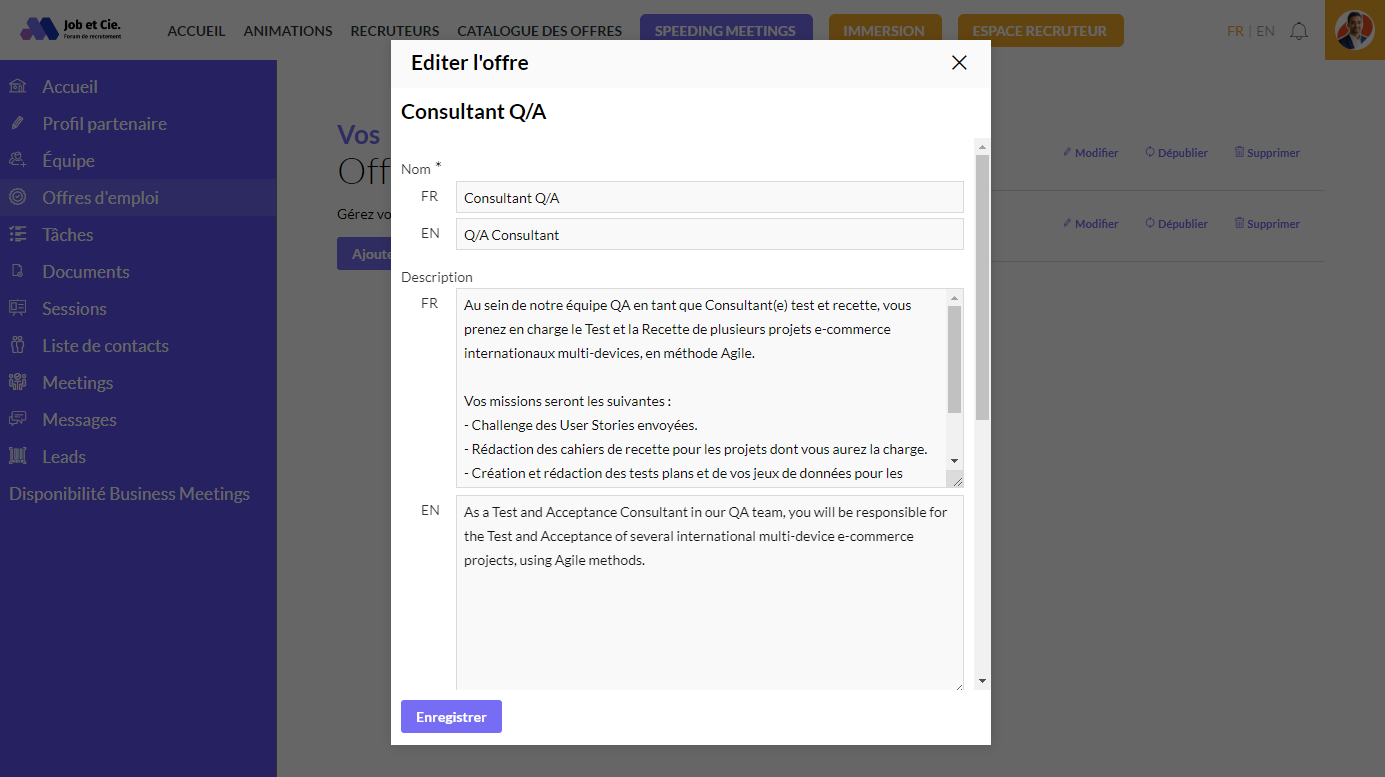This screenshot has height=777, width=1385.
Task: Click the Job et Cie. logo
Action: (x=71, y=29)
